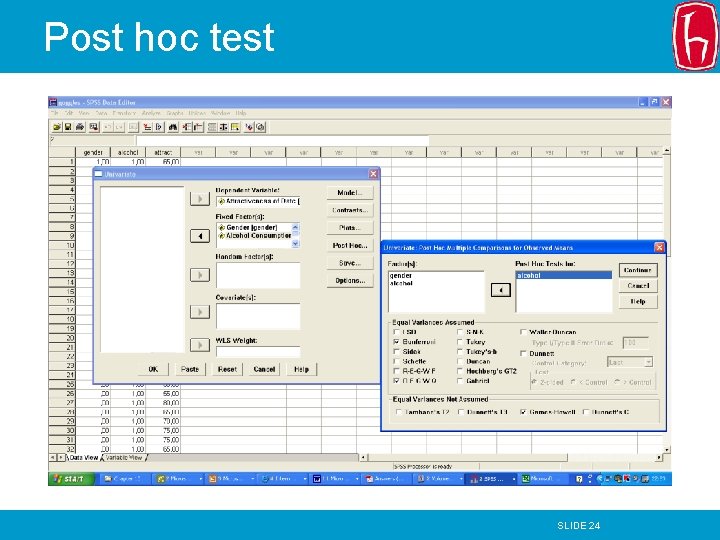Click arrow button next to Dependent Variable
Screen dimensions: 720x540
[200, 199]
